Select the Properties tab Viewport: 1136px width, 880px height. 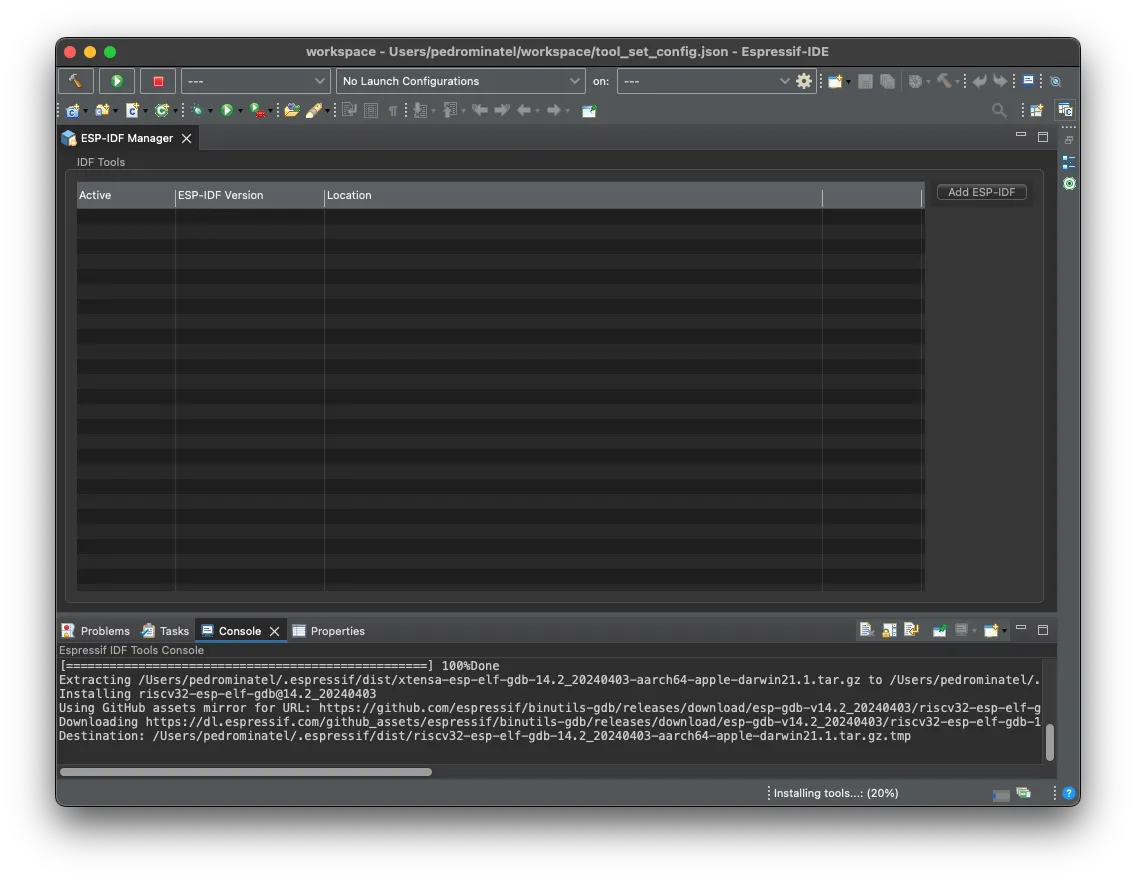(328, 631)
